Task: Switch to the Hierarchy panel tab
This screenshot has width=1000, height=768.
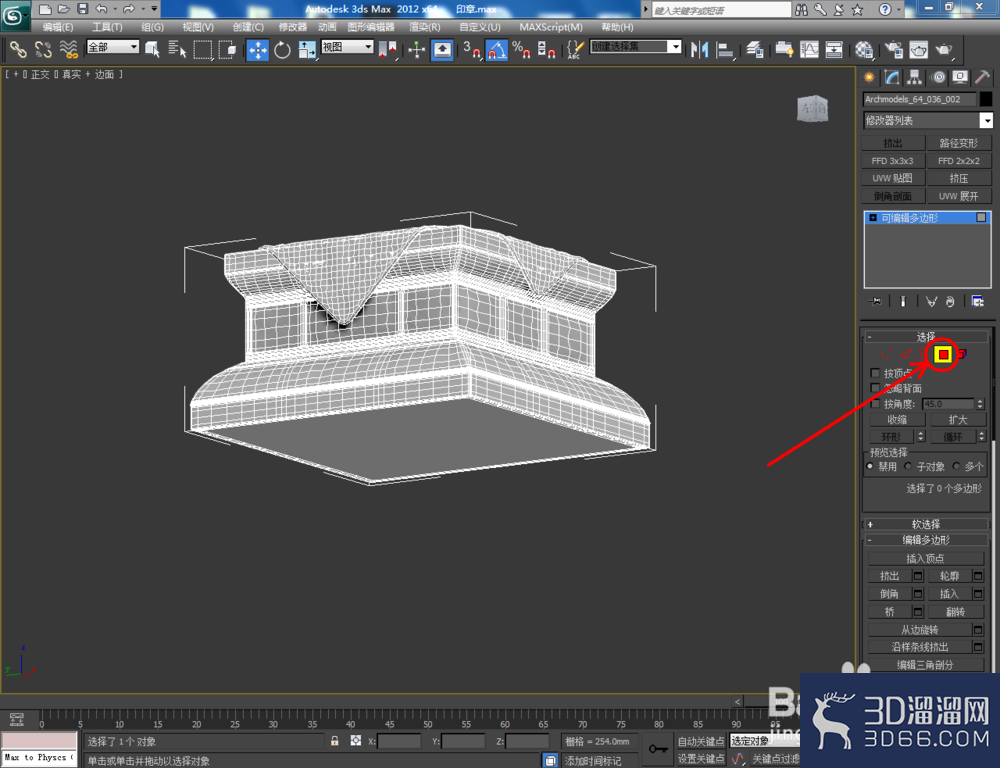Action: (x=915, y=77)
